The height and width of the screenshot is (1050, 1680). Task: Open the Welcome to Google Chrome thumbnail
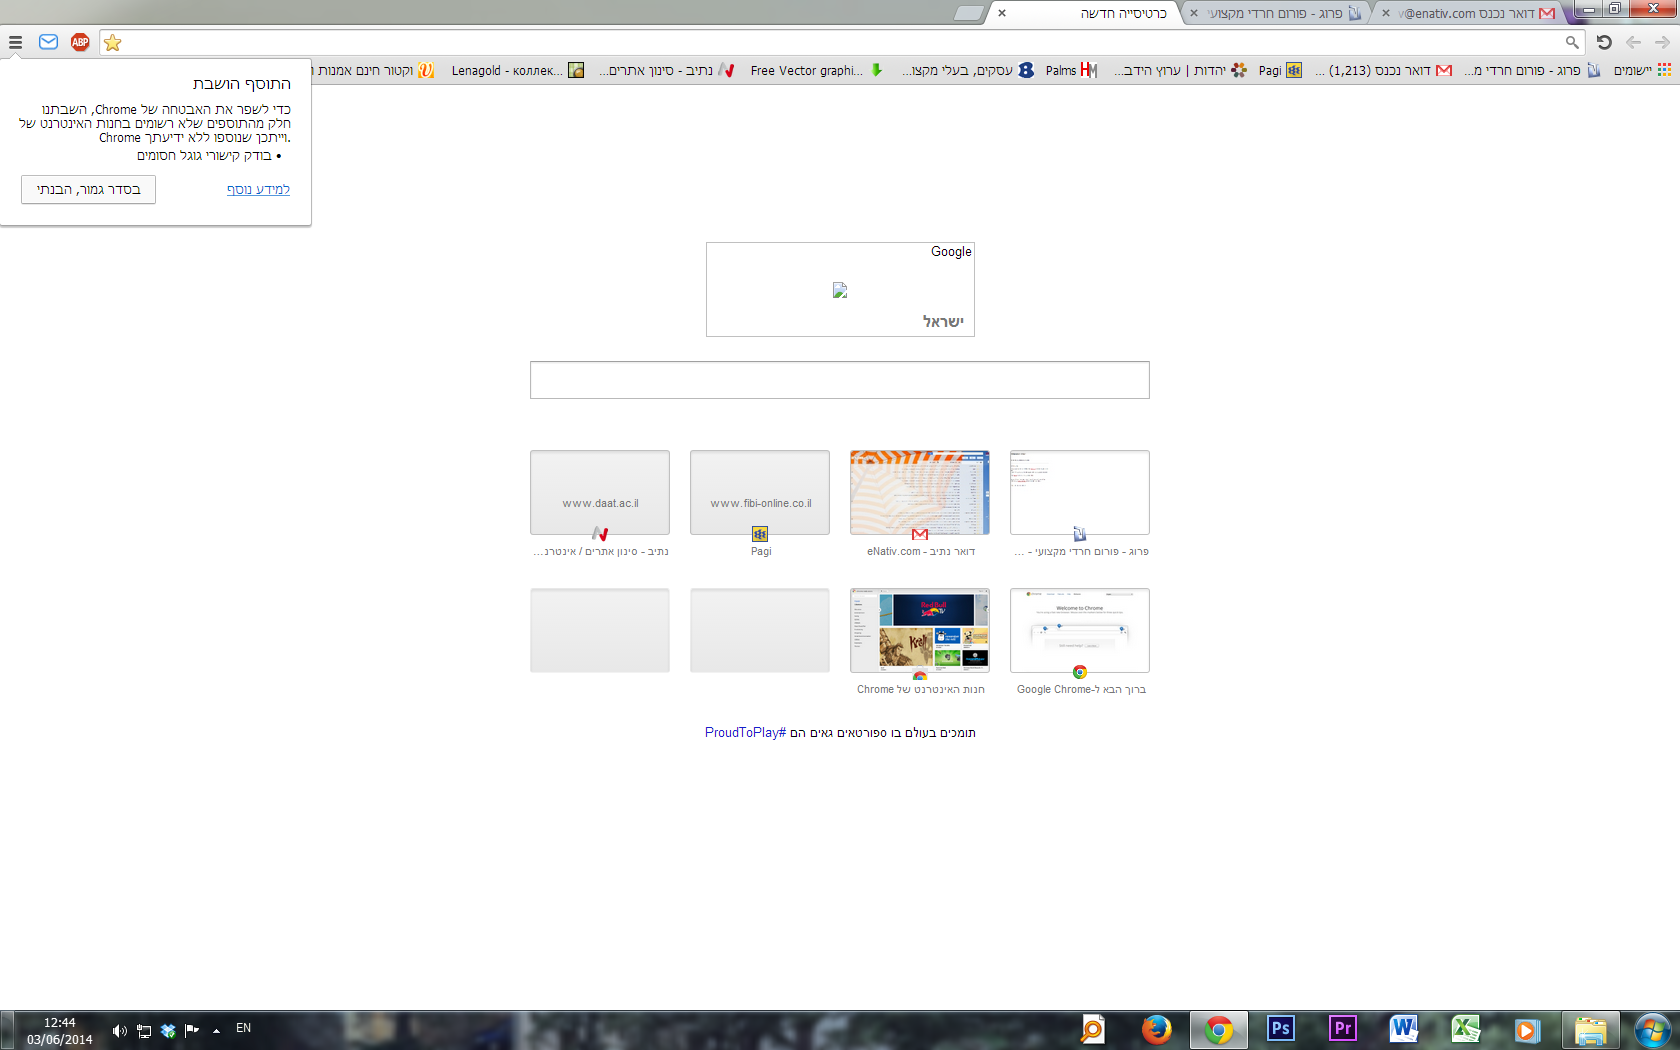[1080, 631]
